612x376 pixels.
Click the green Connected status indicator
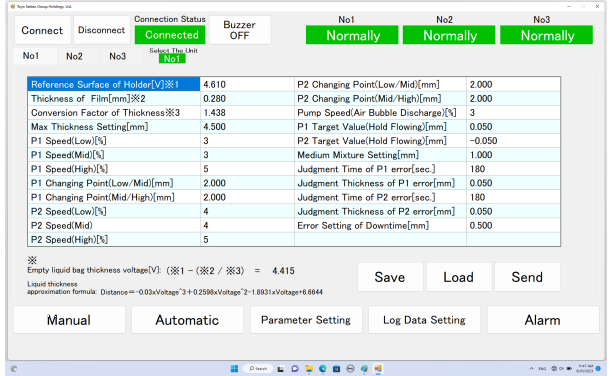[170, 35]
